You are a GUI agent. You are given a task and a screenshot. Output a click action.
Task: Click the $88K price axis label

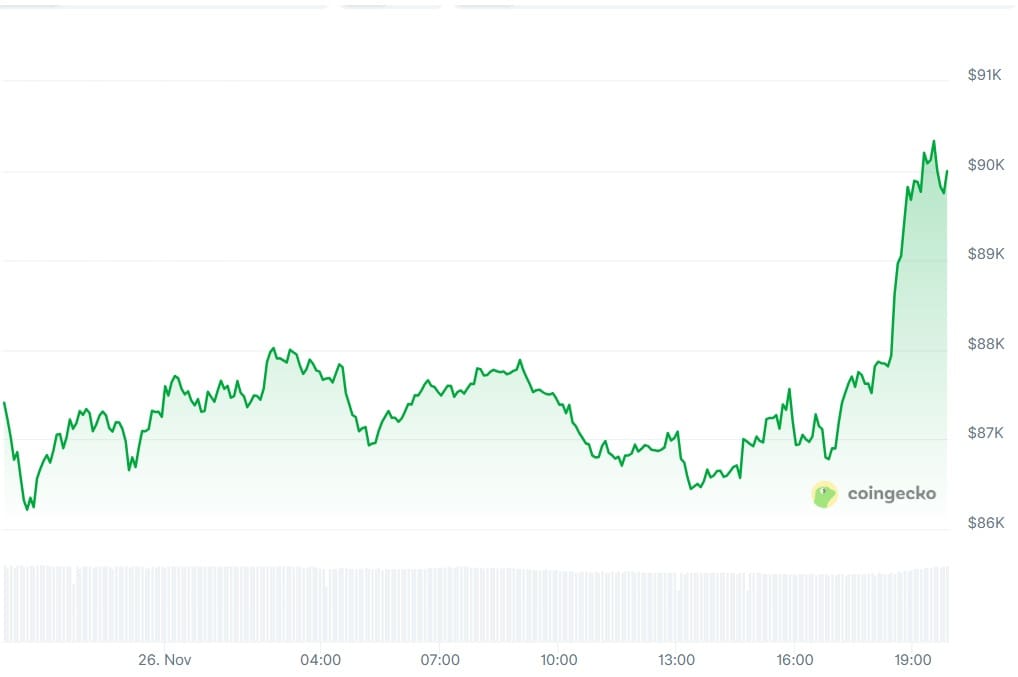click(985, 343)
